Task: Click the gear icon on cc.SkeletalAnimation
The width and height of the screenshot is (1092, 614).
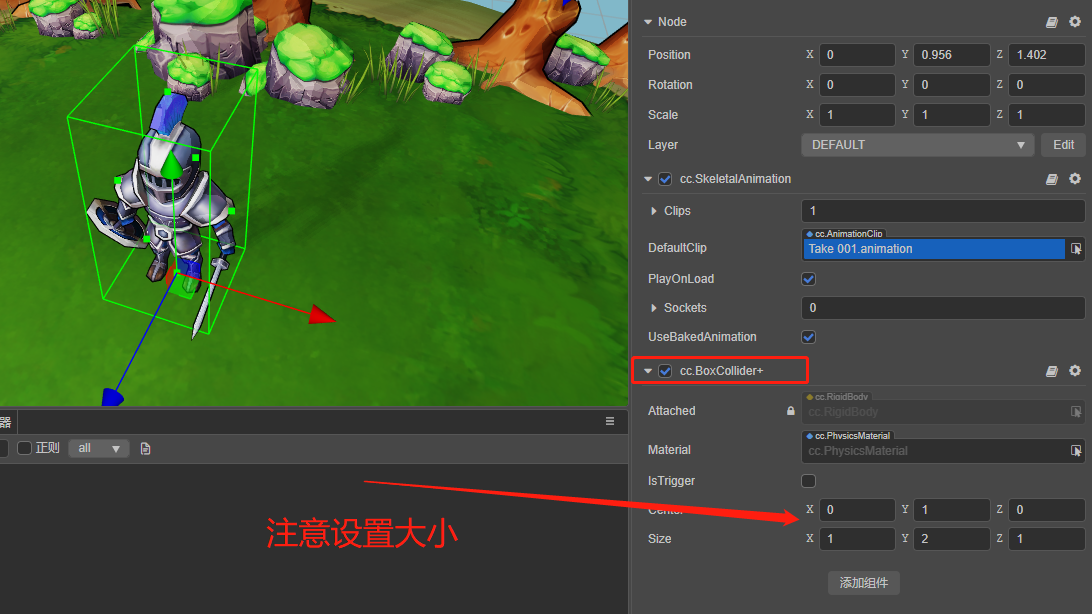Action: pyautogui.click(x=1076, y=179)
